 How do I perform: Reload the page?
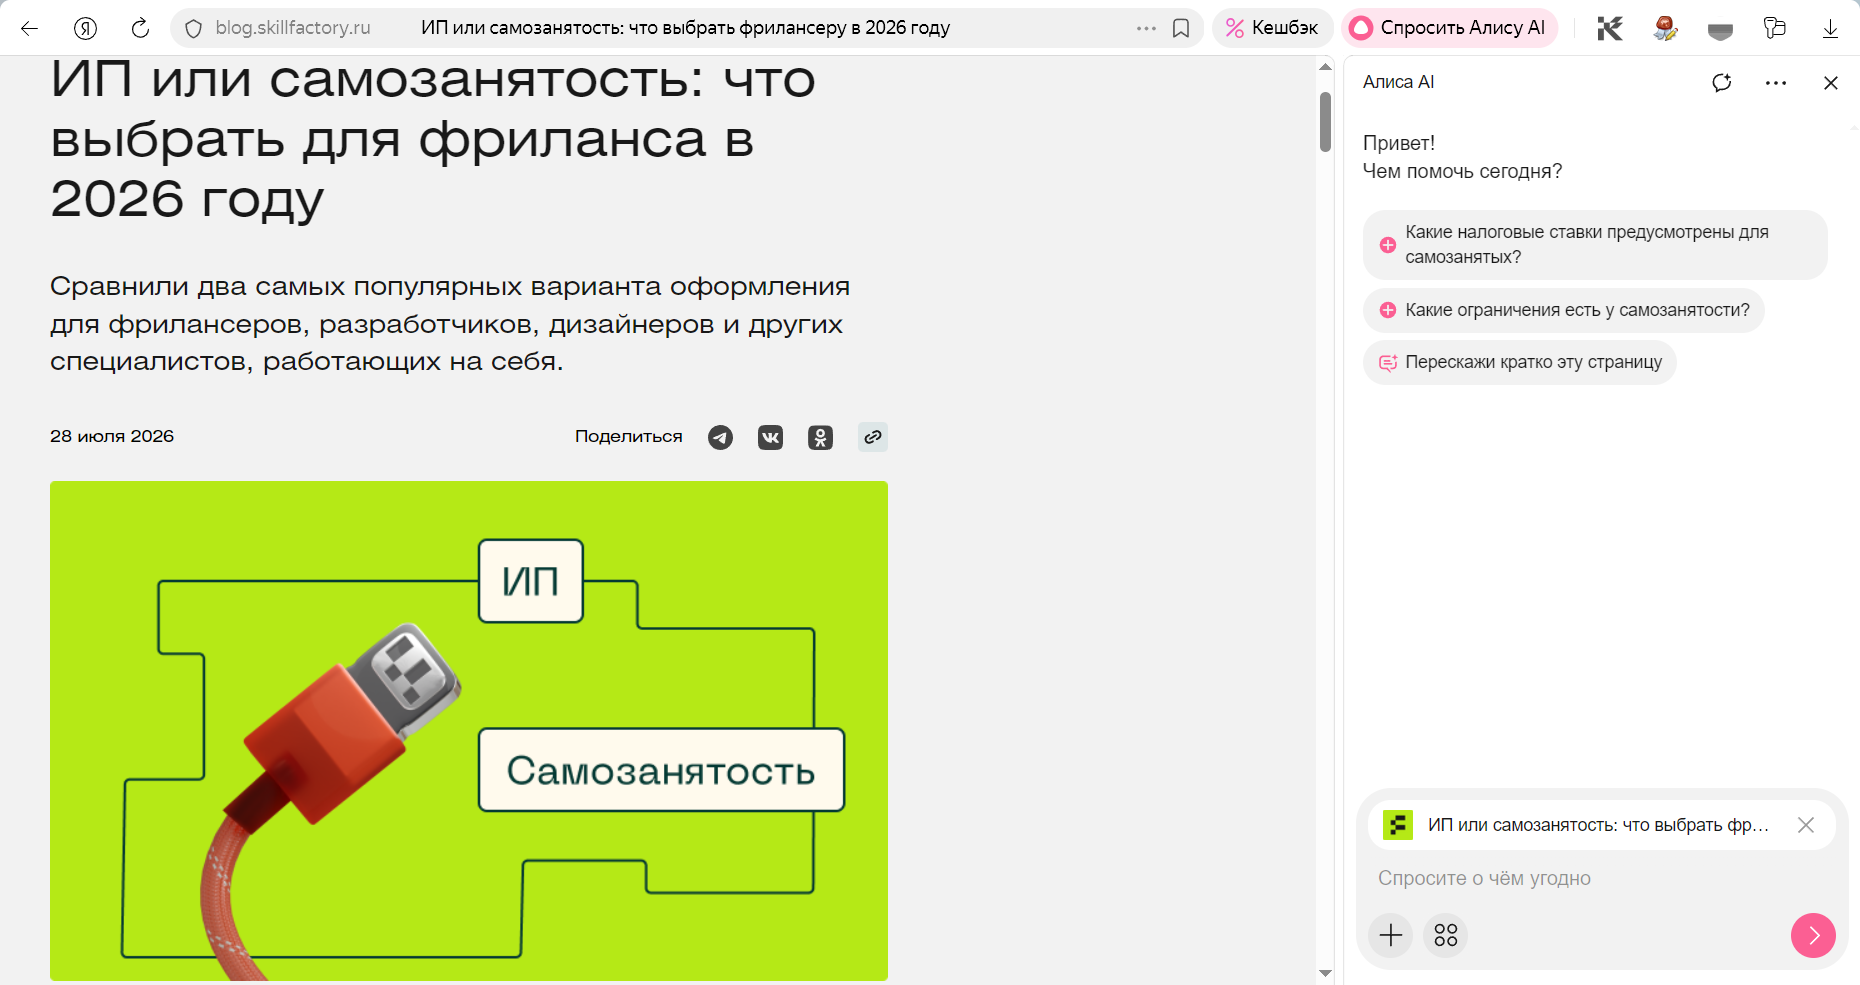coord(140,28)
